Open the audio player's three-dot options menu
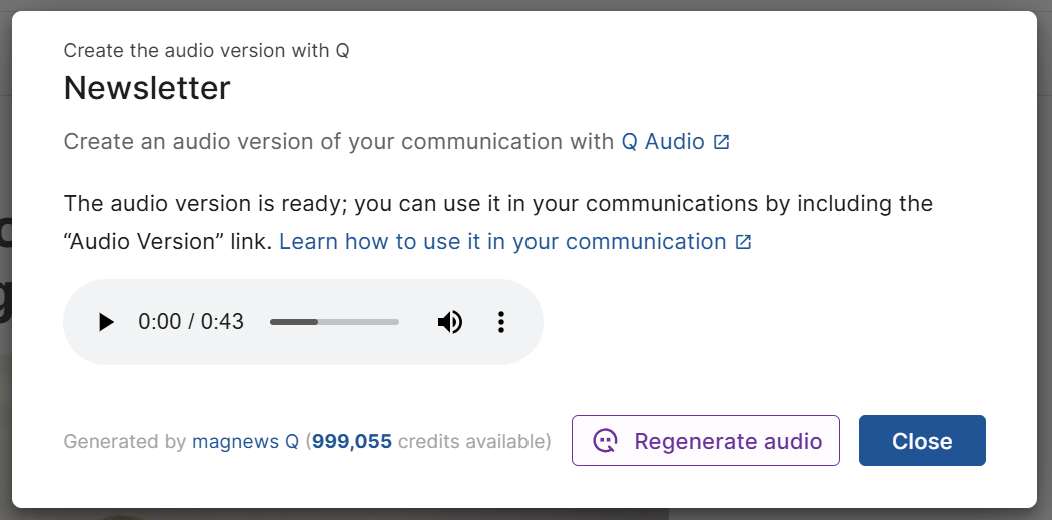This screenshot has width=1052, height=520. (x=501, y=322)
